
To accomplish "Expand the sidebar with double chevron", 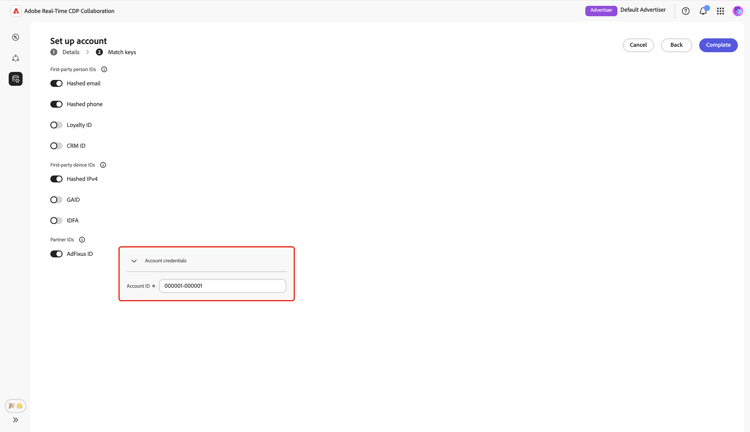I will (x=15, y=420).
